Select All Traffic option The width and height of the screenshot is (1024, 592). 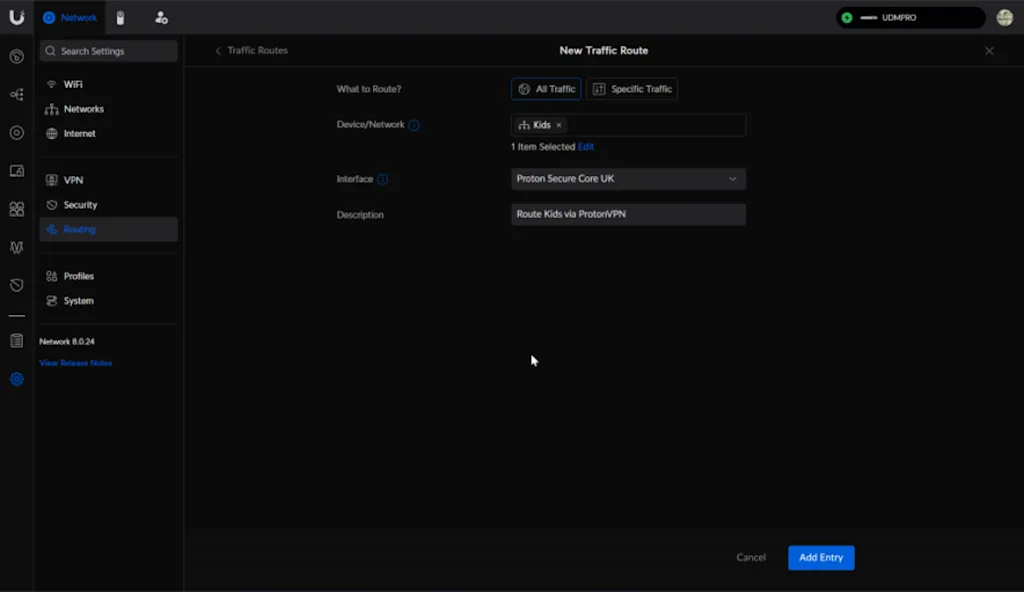(546, 89)
